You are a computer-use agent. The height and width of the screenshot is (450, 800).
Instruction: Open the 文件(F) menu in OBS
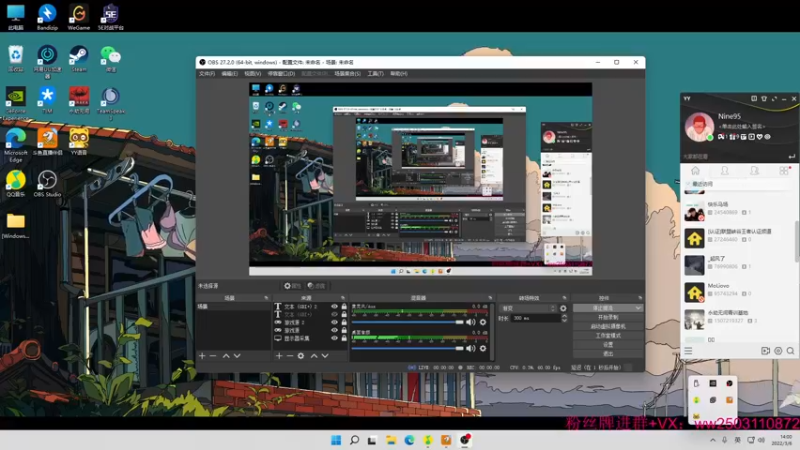(207, 73)
